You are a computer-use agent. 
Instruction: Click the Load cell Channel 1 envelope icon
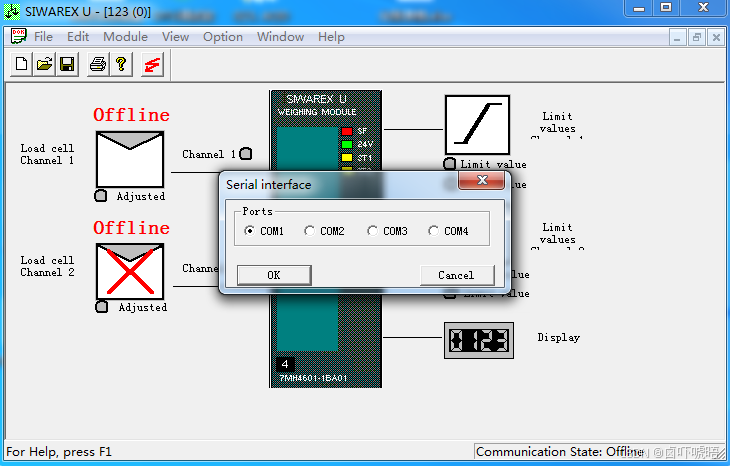[x=130, y=159]
